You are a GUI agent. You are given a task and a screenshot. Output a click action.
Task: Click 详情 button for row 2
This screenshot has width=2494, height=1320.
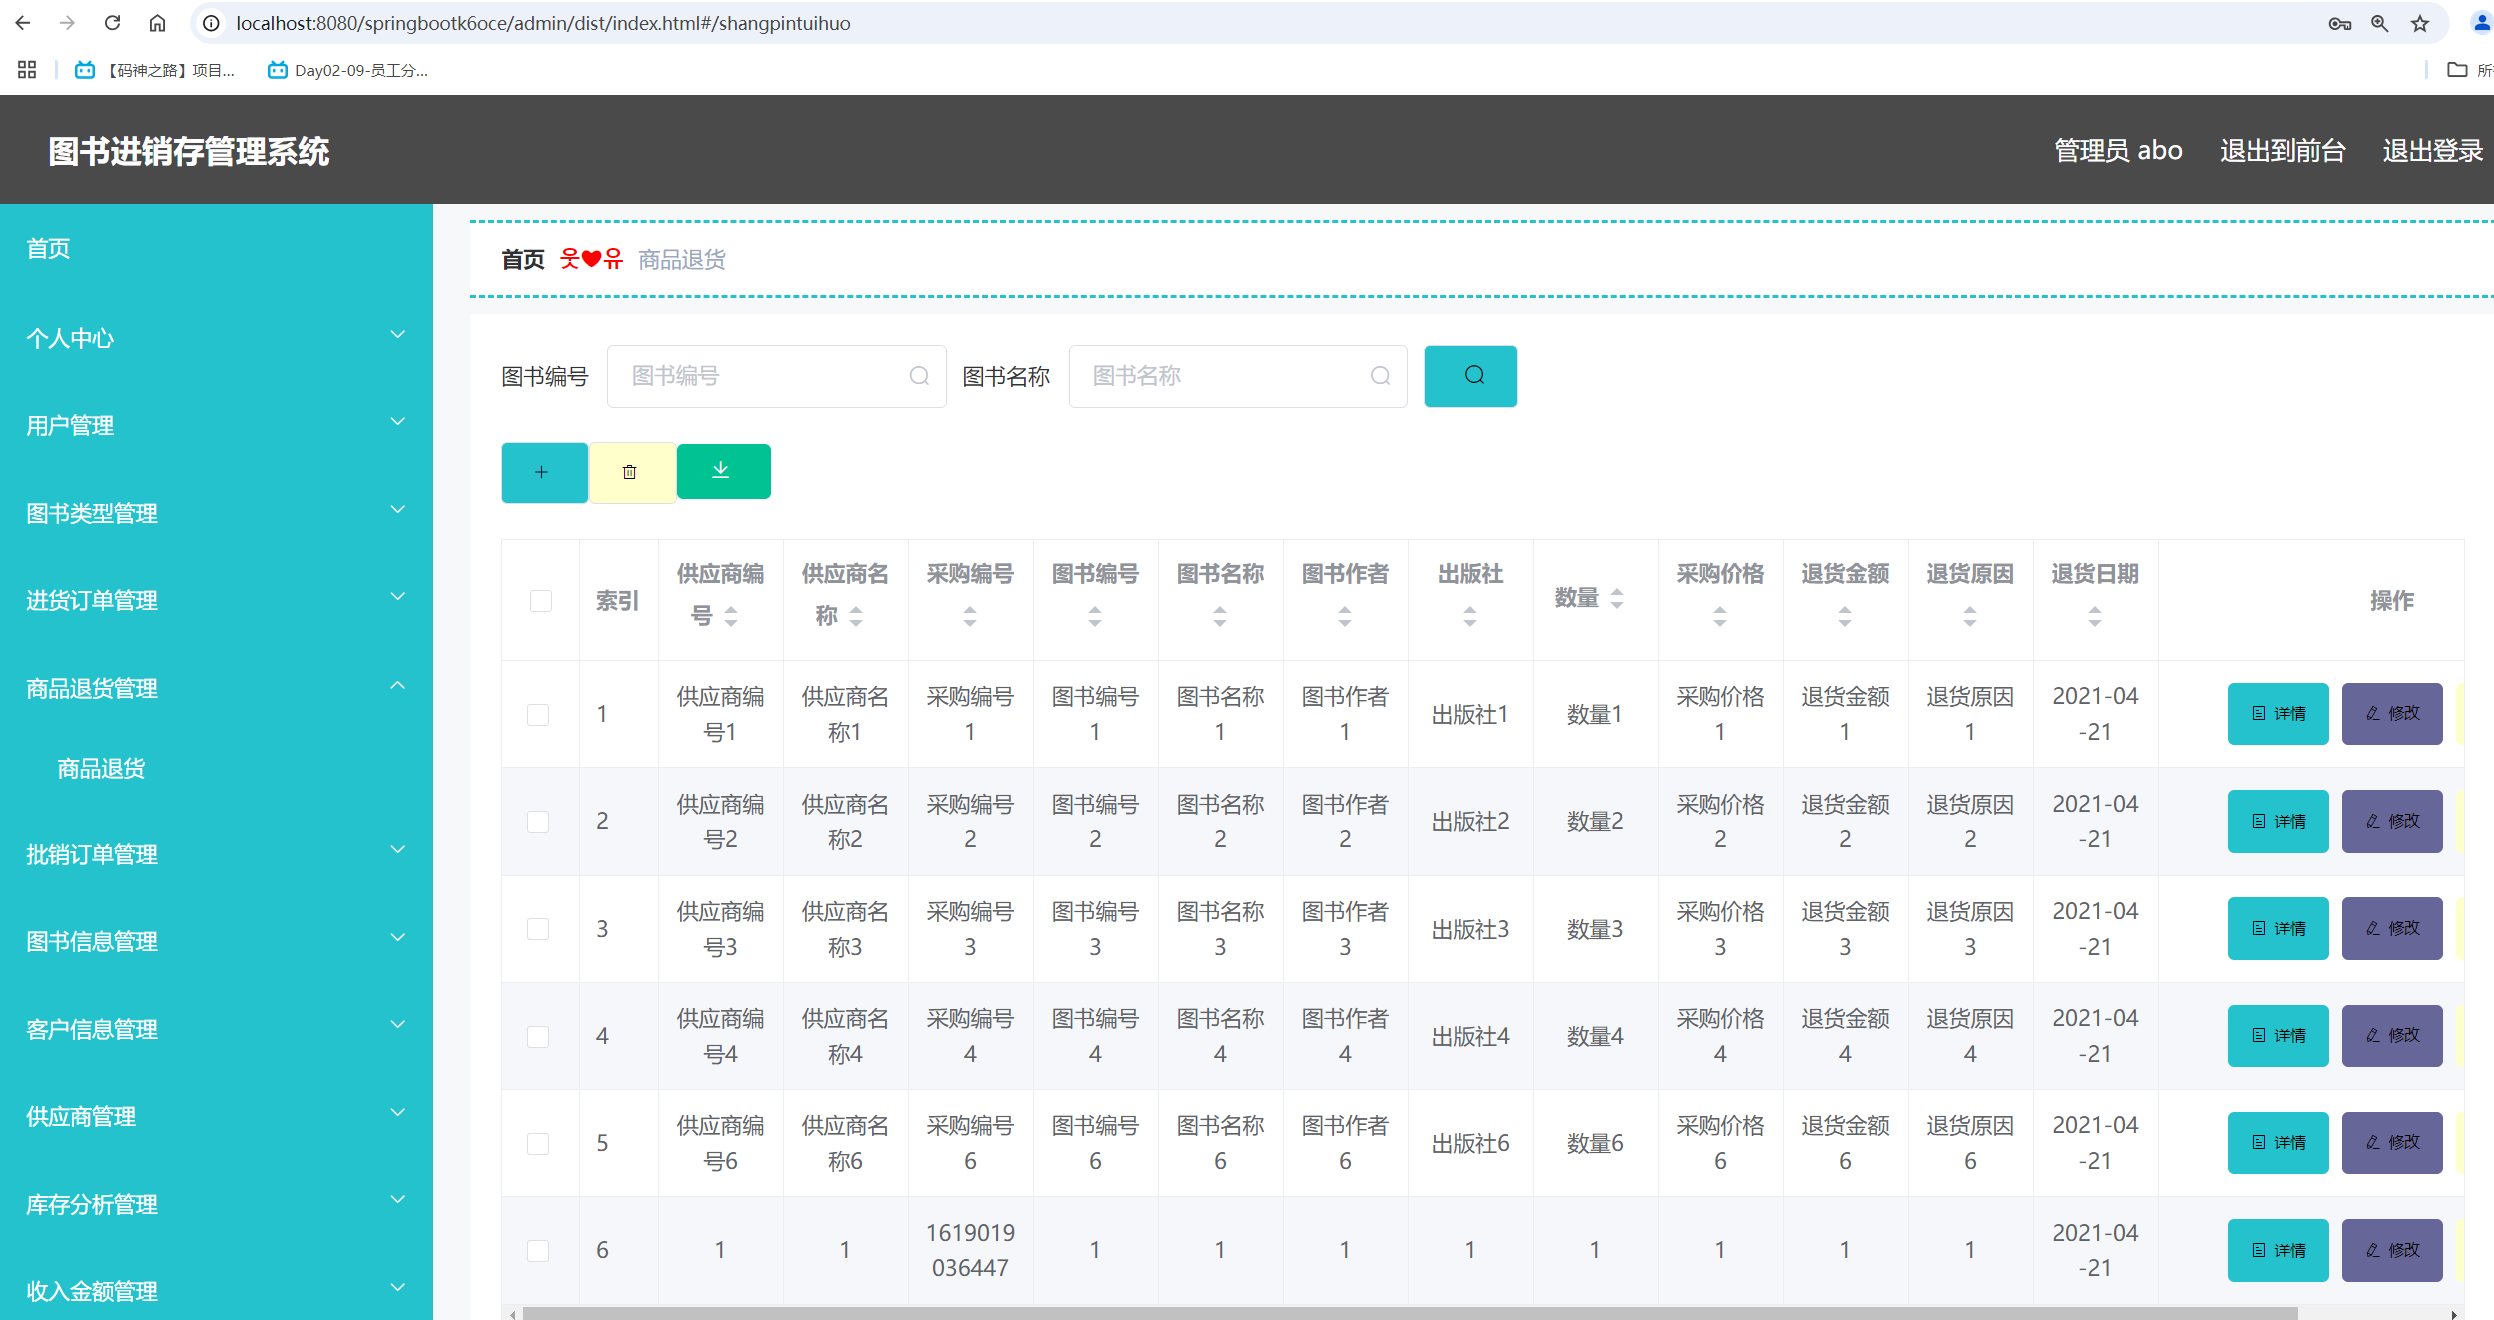tap(2278, 822)
